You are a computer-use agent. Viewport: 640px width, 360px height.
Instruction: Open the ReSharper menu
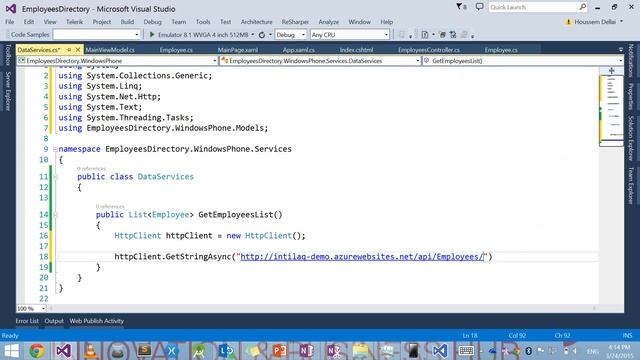295,22
